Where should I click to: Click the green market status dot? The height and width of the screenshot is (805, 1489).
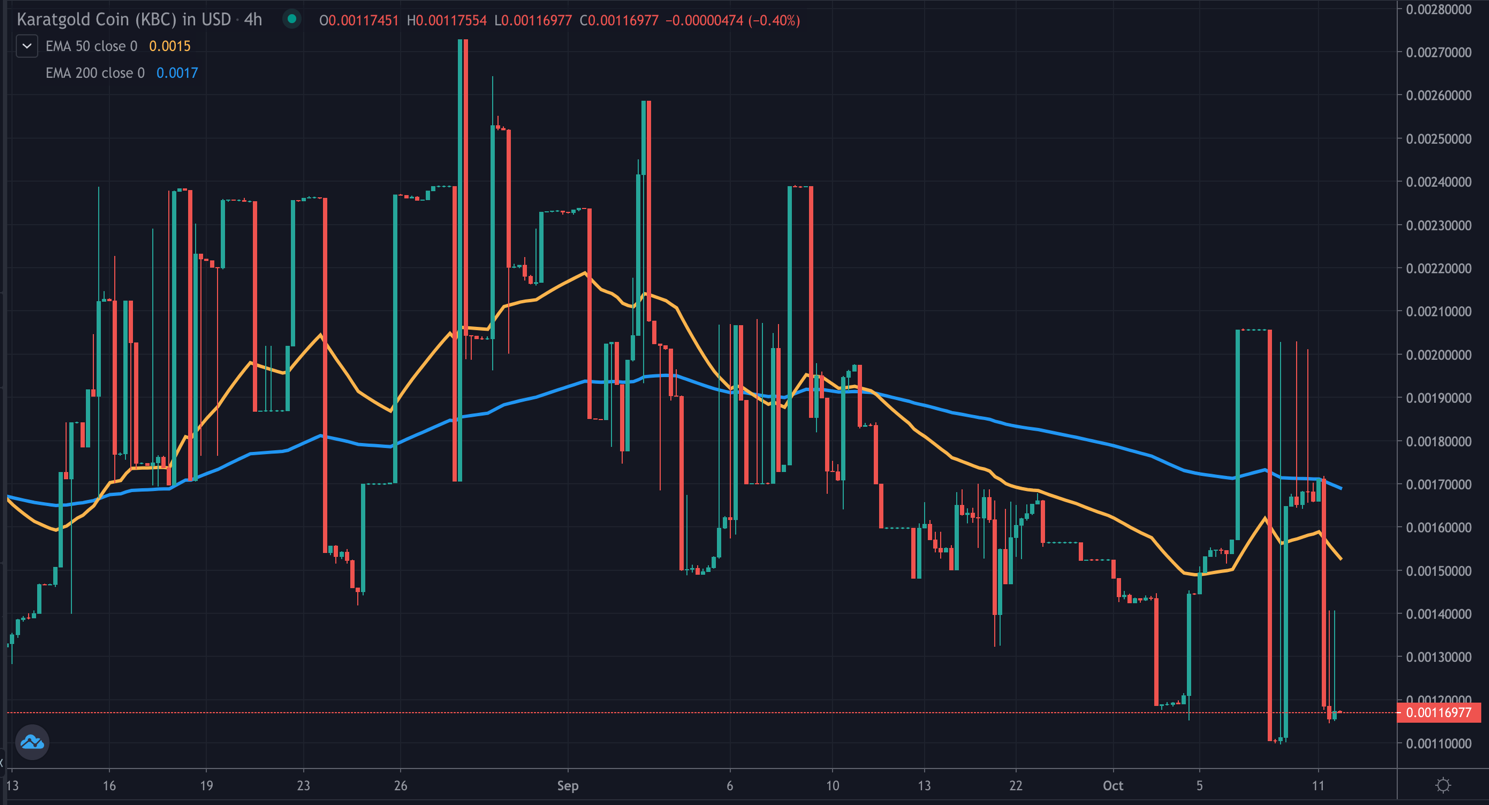(x=292, y=19)
